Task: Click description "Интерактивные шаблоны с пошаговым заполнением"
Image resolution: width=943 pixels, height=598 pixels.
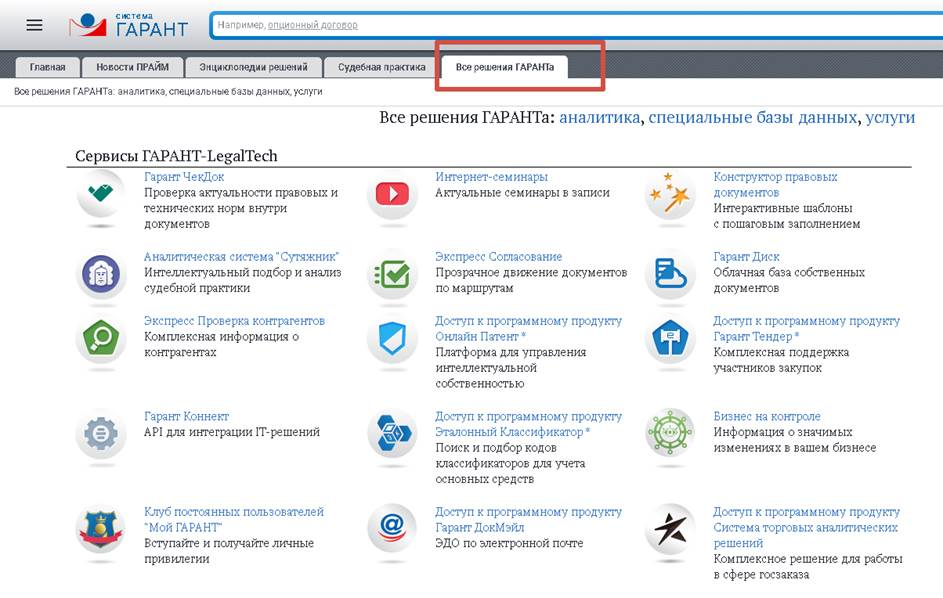Action: pos(787,216)
